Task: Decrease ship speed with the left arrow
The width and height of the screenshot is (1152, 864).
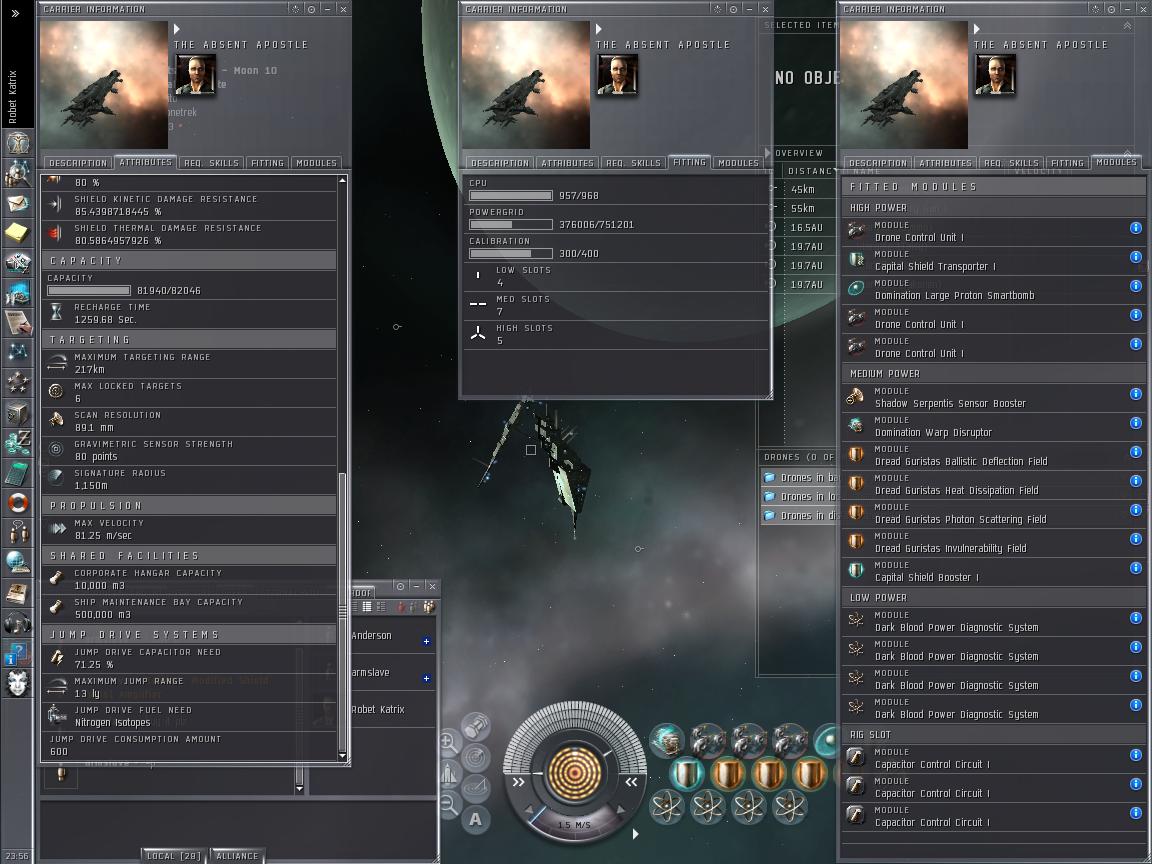Action: 529,810
